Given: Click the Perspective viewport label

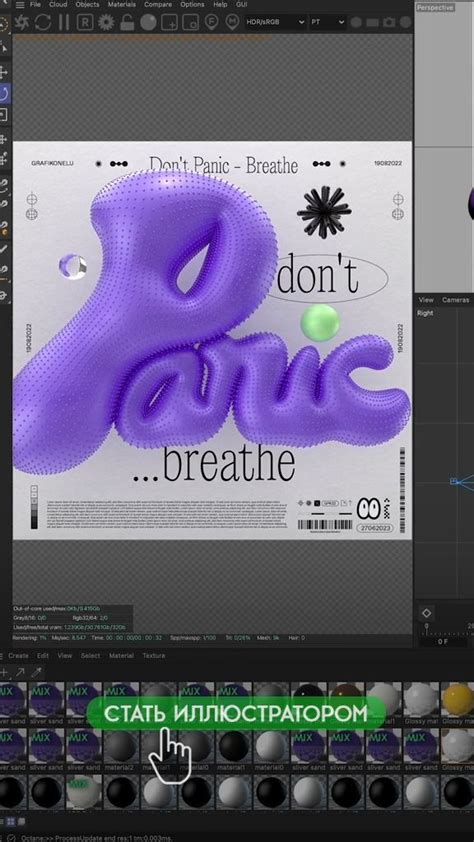Looking at the screenshot, I should (x=435, y=8).
